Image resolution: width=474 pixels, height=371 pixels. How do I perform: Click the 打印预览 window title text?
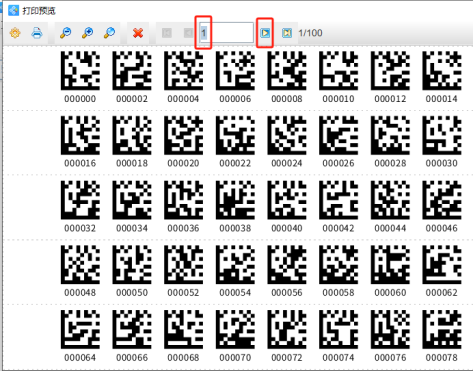[39, 11]
